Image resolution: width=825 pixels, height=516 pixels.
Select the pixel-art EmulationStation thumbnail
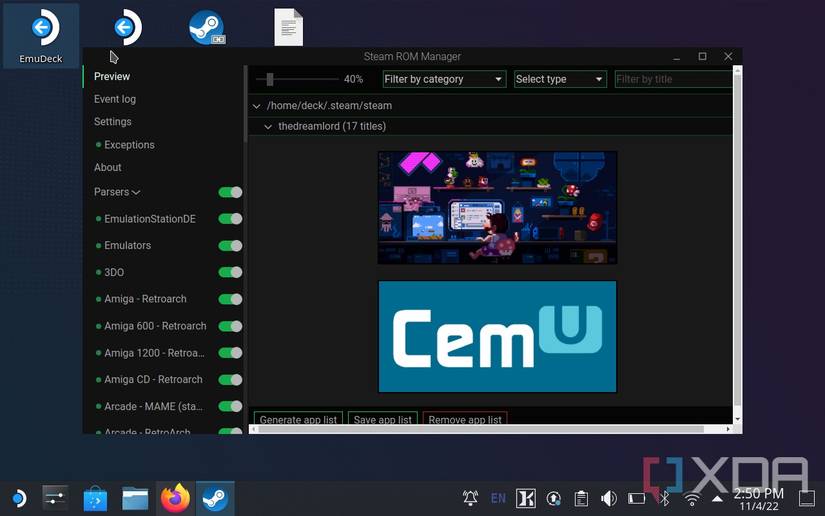tap(497, 207)
